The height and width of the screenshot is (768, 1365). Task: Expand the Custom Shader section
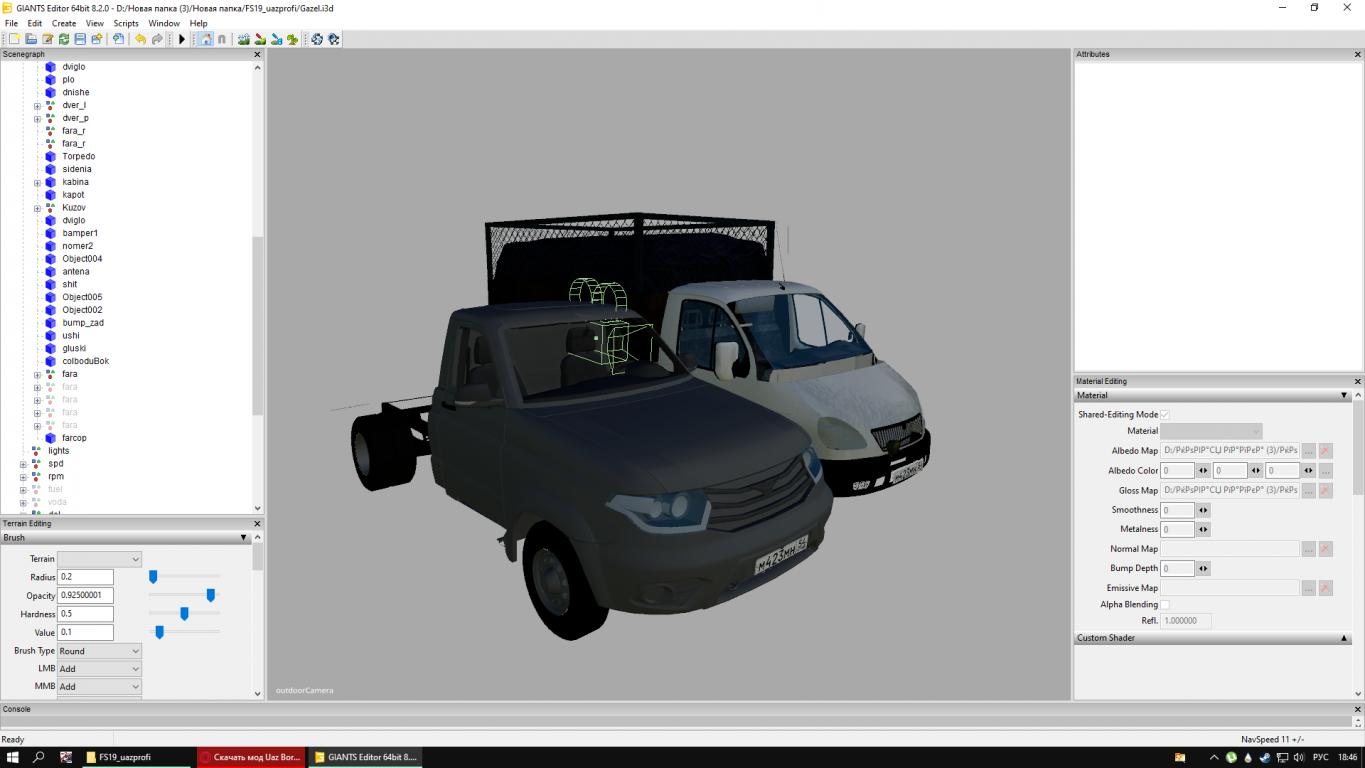coord(1344,638)
